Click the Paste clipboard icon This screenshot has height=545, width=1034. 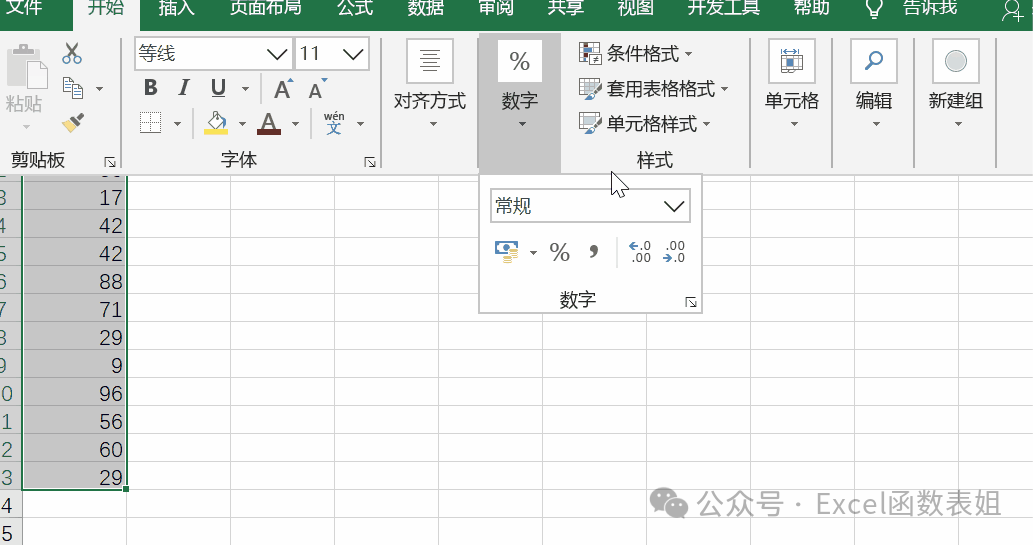point(26,66)
